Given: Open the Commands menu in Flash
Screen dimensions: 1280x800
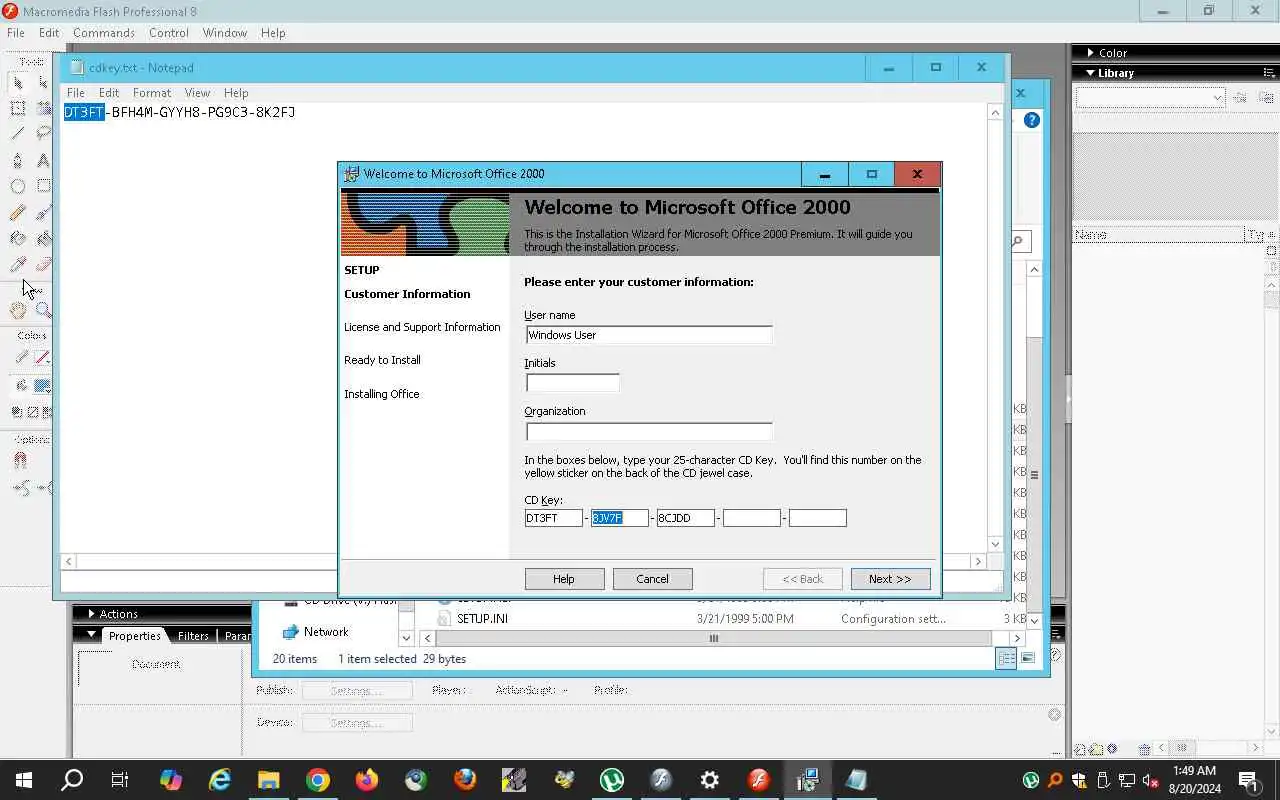Looking at the screenshot, I should click(x=103, y=33).
